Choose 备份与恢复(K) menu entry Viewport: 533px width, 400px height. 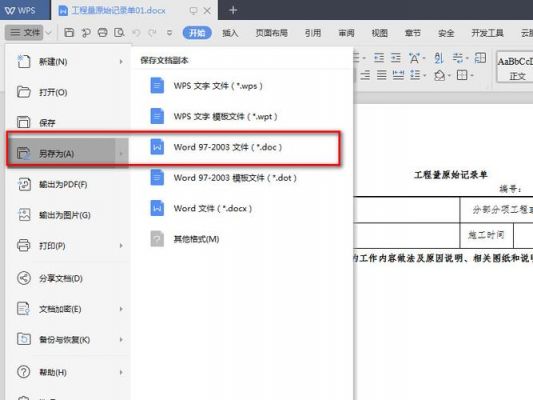(x=68, y=340)
